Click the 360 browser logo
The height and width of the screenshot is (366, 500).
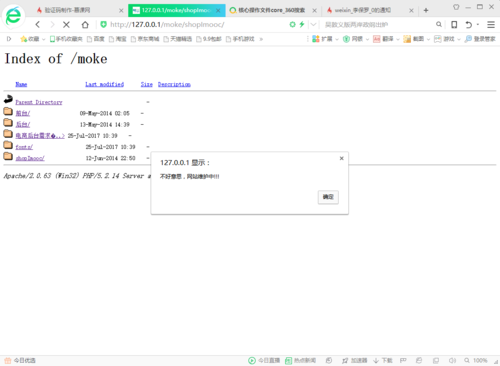[x=13, y=15]
